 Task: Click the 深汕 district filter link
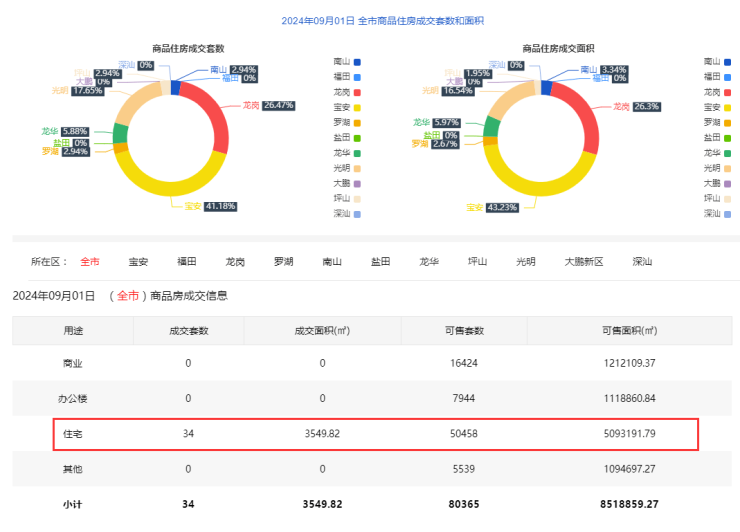coord(642,262)
